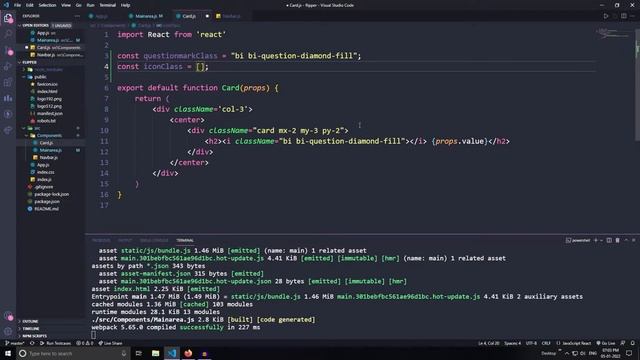
Task: Click Run Testcases in status bar
Action: tap(56, 343)
